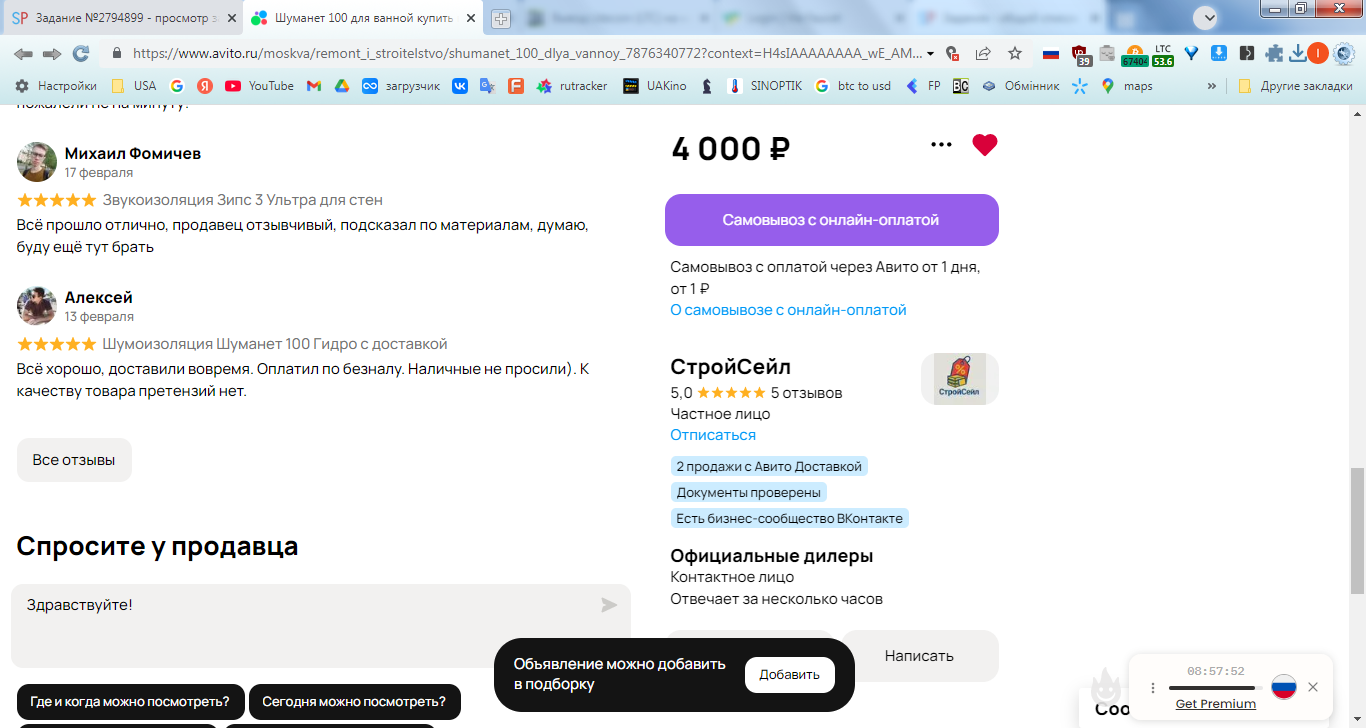The height and width of the screenshot is (728, 1366).
Task: Expand the tab search chevron button
Action: pos(1207,17)
